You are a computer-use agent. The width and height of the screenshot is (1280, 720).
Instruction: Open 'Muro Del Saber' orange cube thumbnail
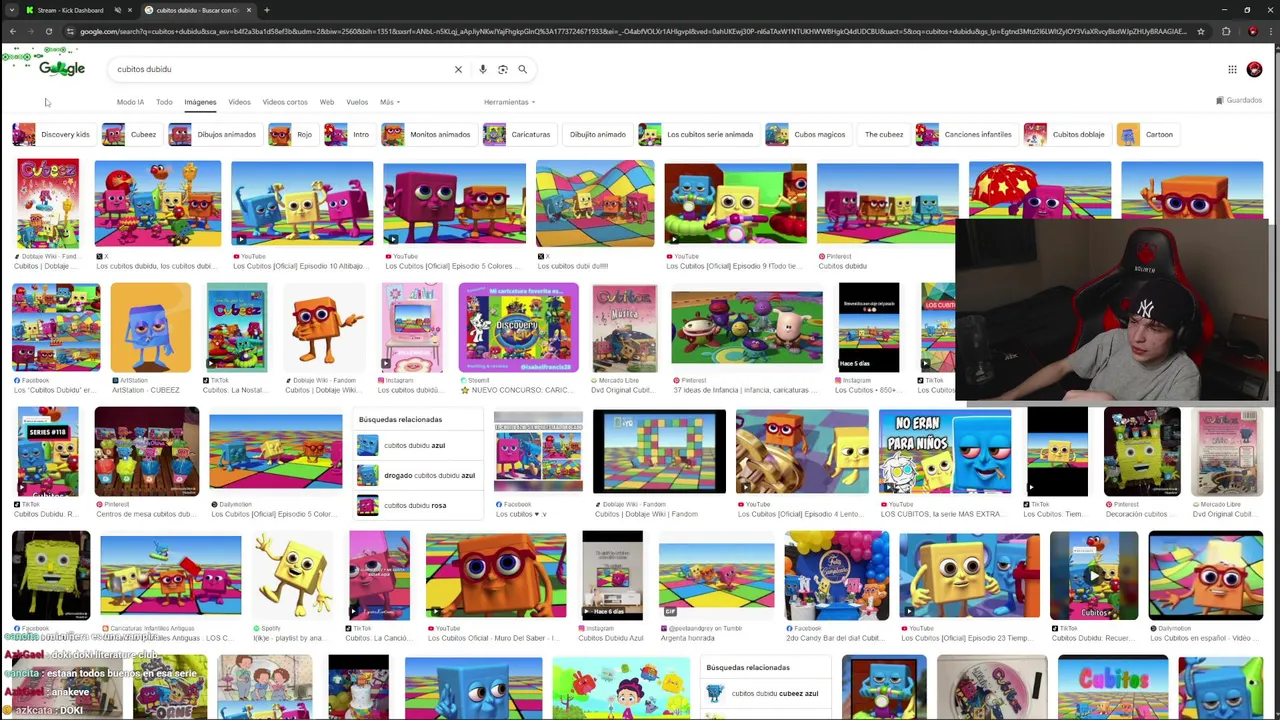click(x=496, y=575)
